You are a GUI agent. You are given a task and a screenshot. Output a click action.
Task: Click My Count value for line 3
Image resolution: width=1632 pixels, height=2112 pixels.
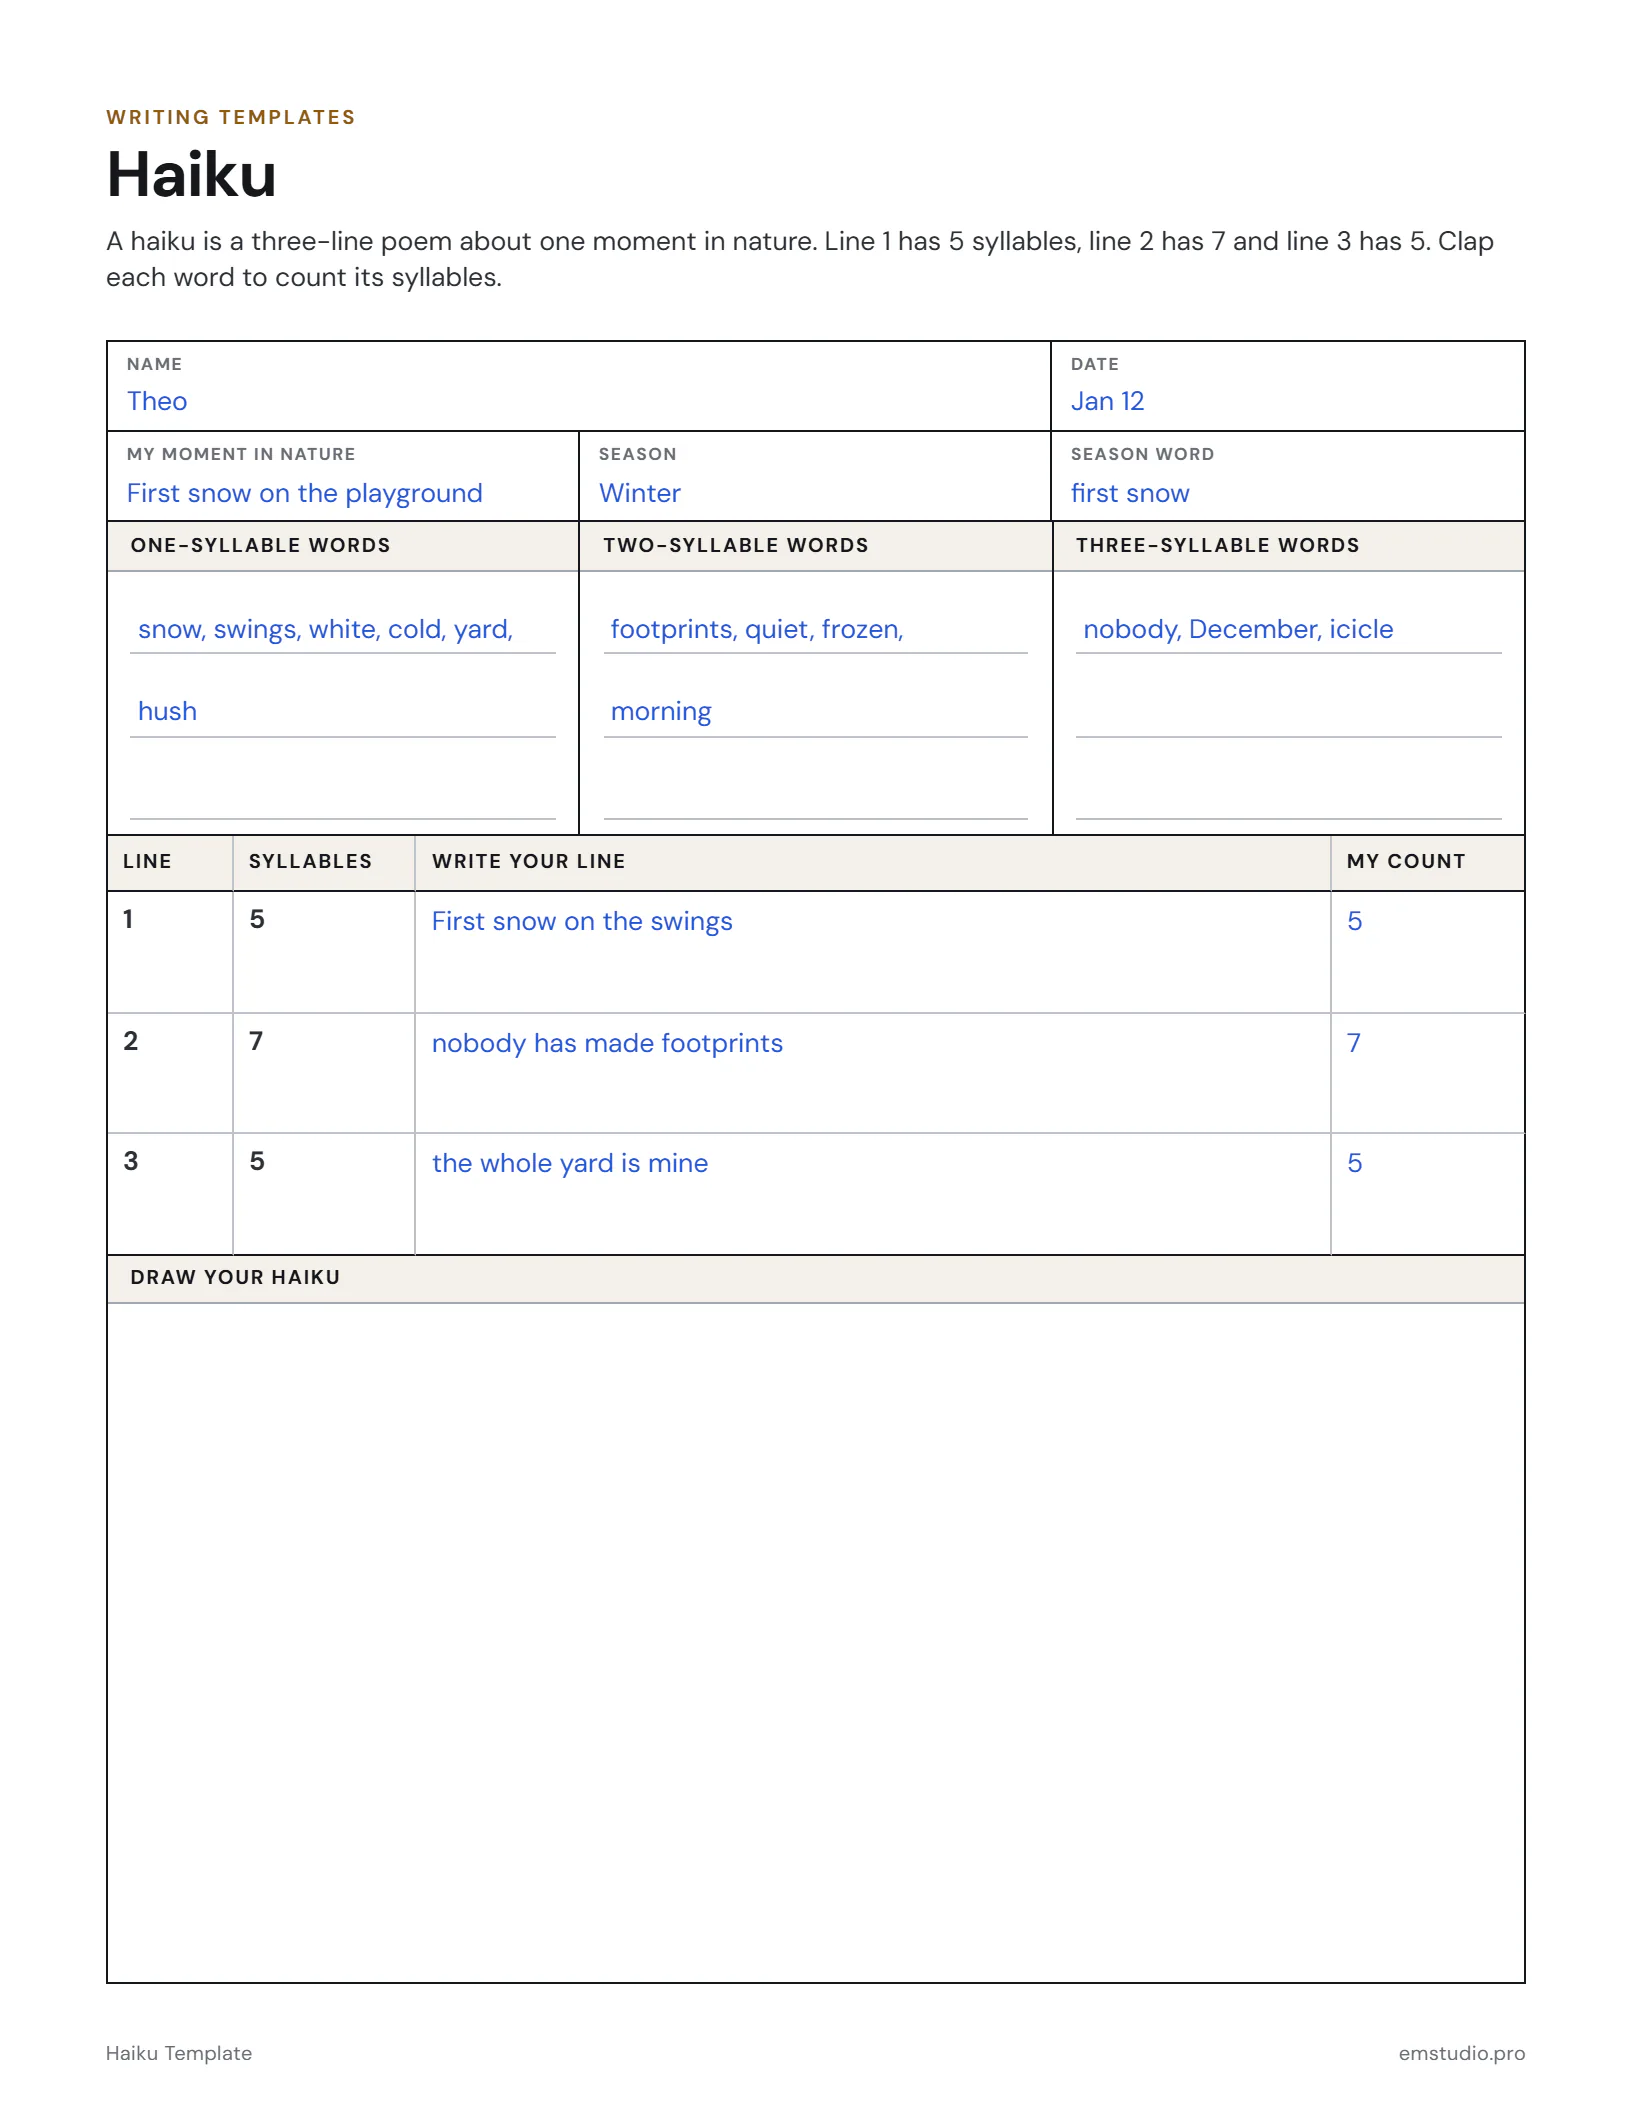pyautogui.click(x=1355, y=1163)
